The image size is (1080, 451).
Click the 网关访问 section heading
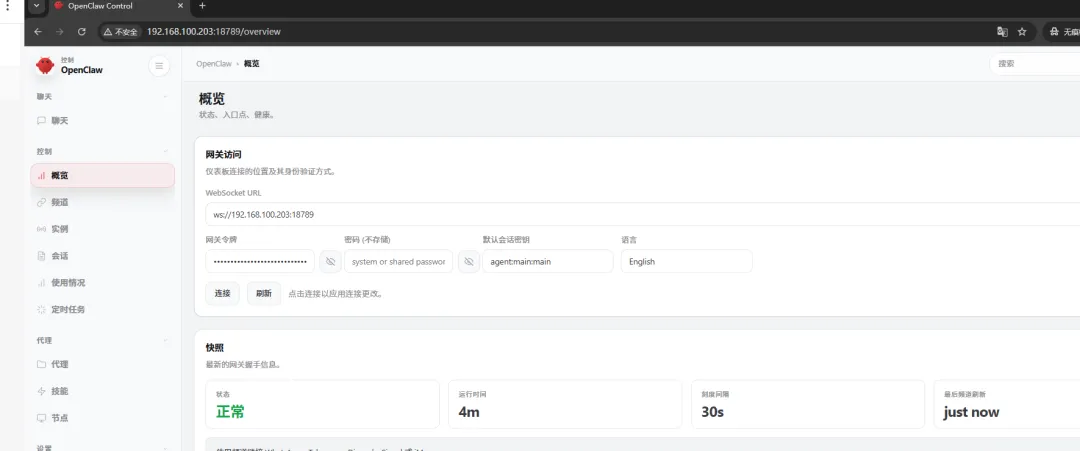pos(223,155)
